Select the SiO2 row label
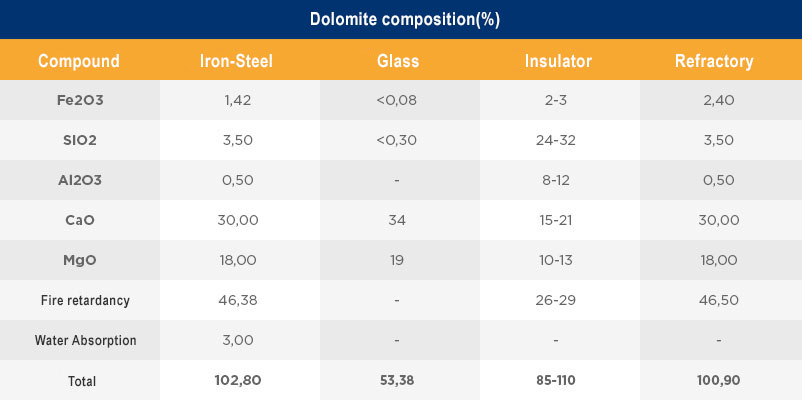The height and width of the screenshot is (400, 802). tap(79, 140)
